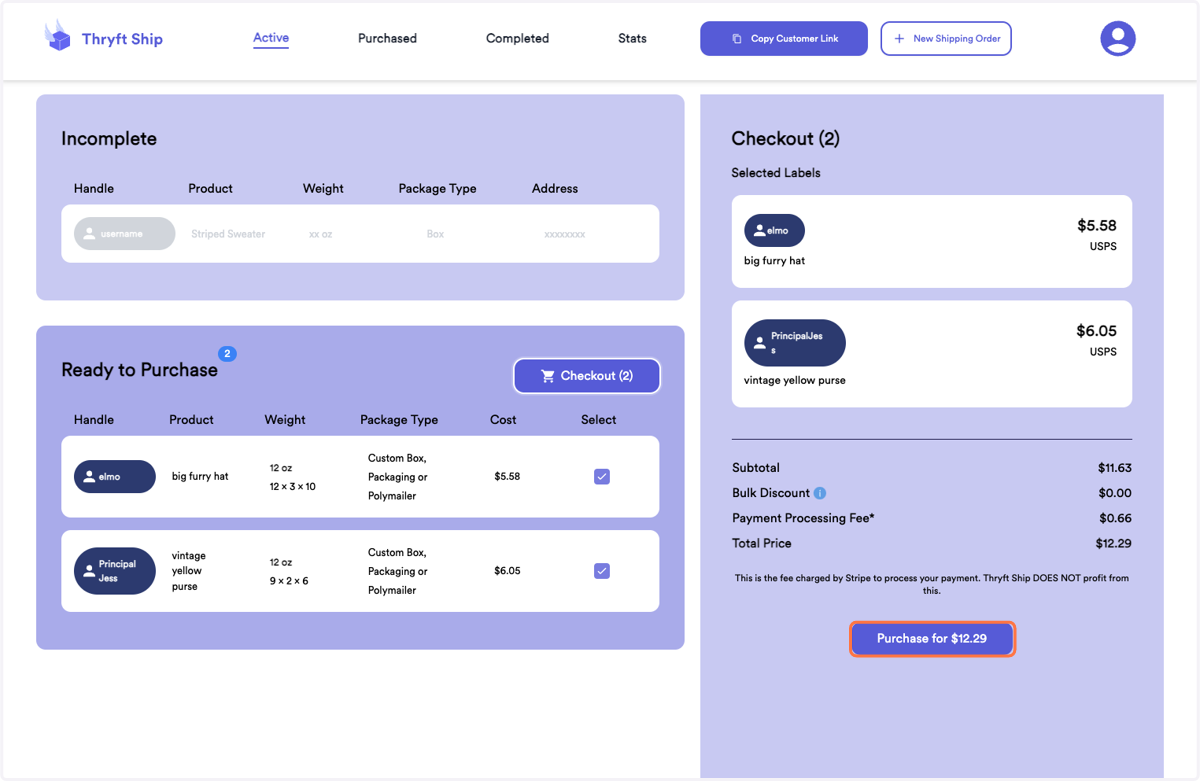Click the Principal Jess handle in Ready to Purchase
The image size is (1200, 781).
pos(115,571)
